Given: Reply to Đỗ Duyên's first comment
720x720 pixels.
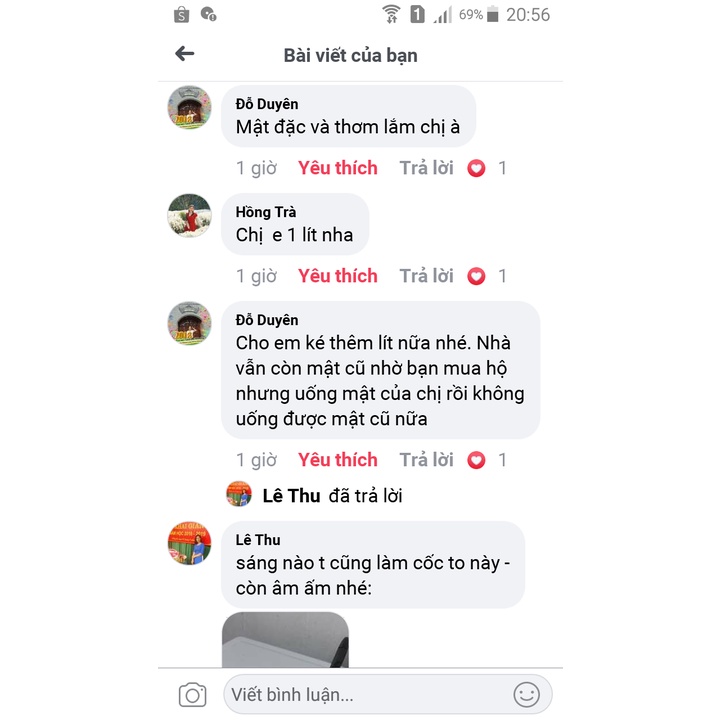Looking at the screenshot, I should click(x=426, y=168).
